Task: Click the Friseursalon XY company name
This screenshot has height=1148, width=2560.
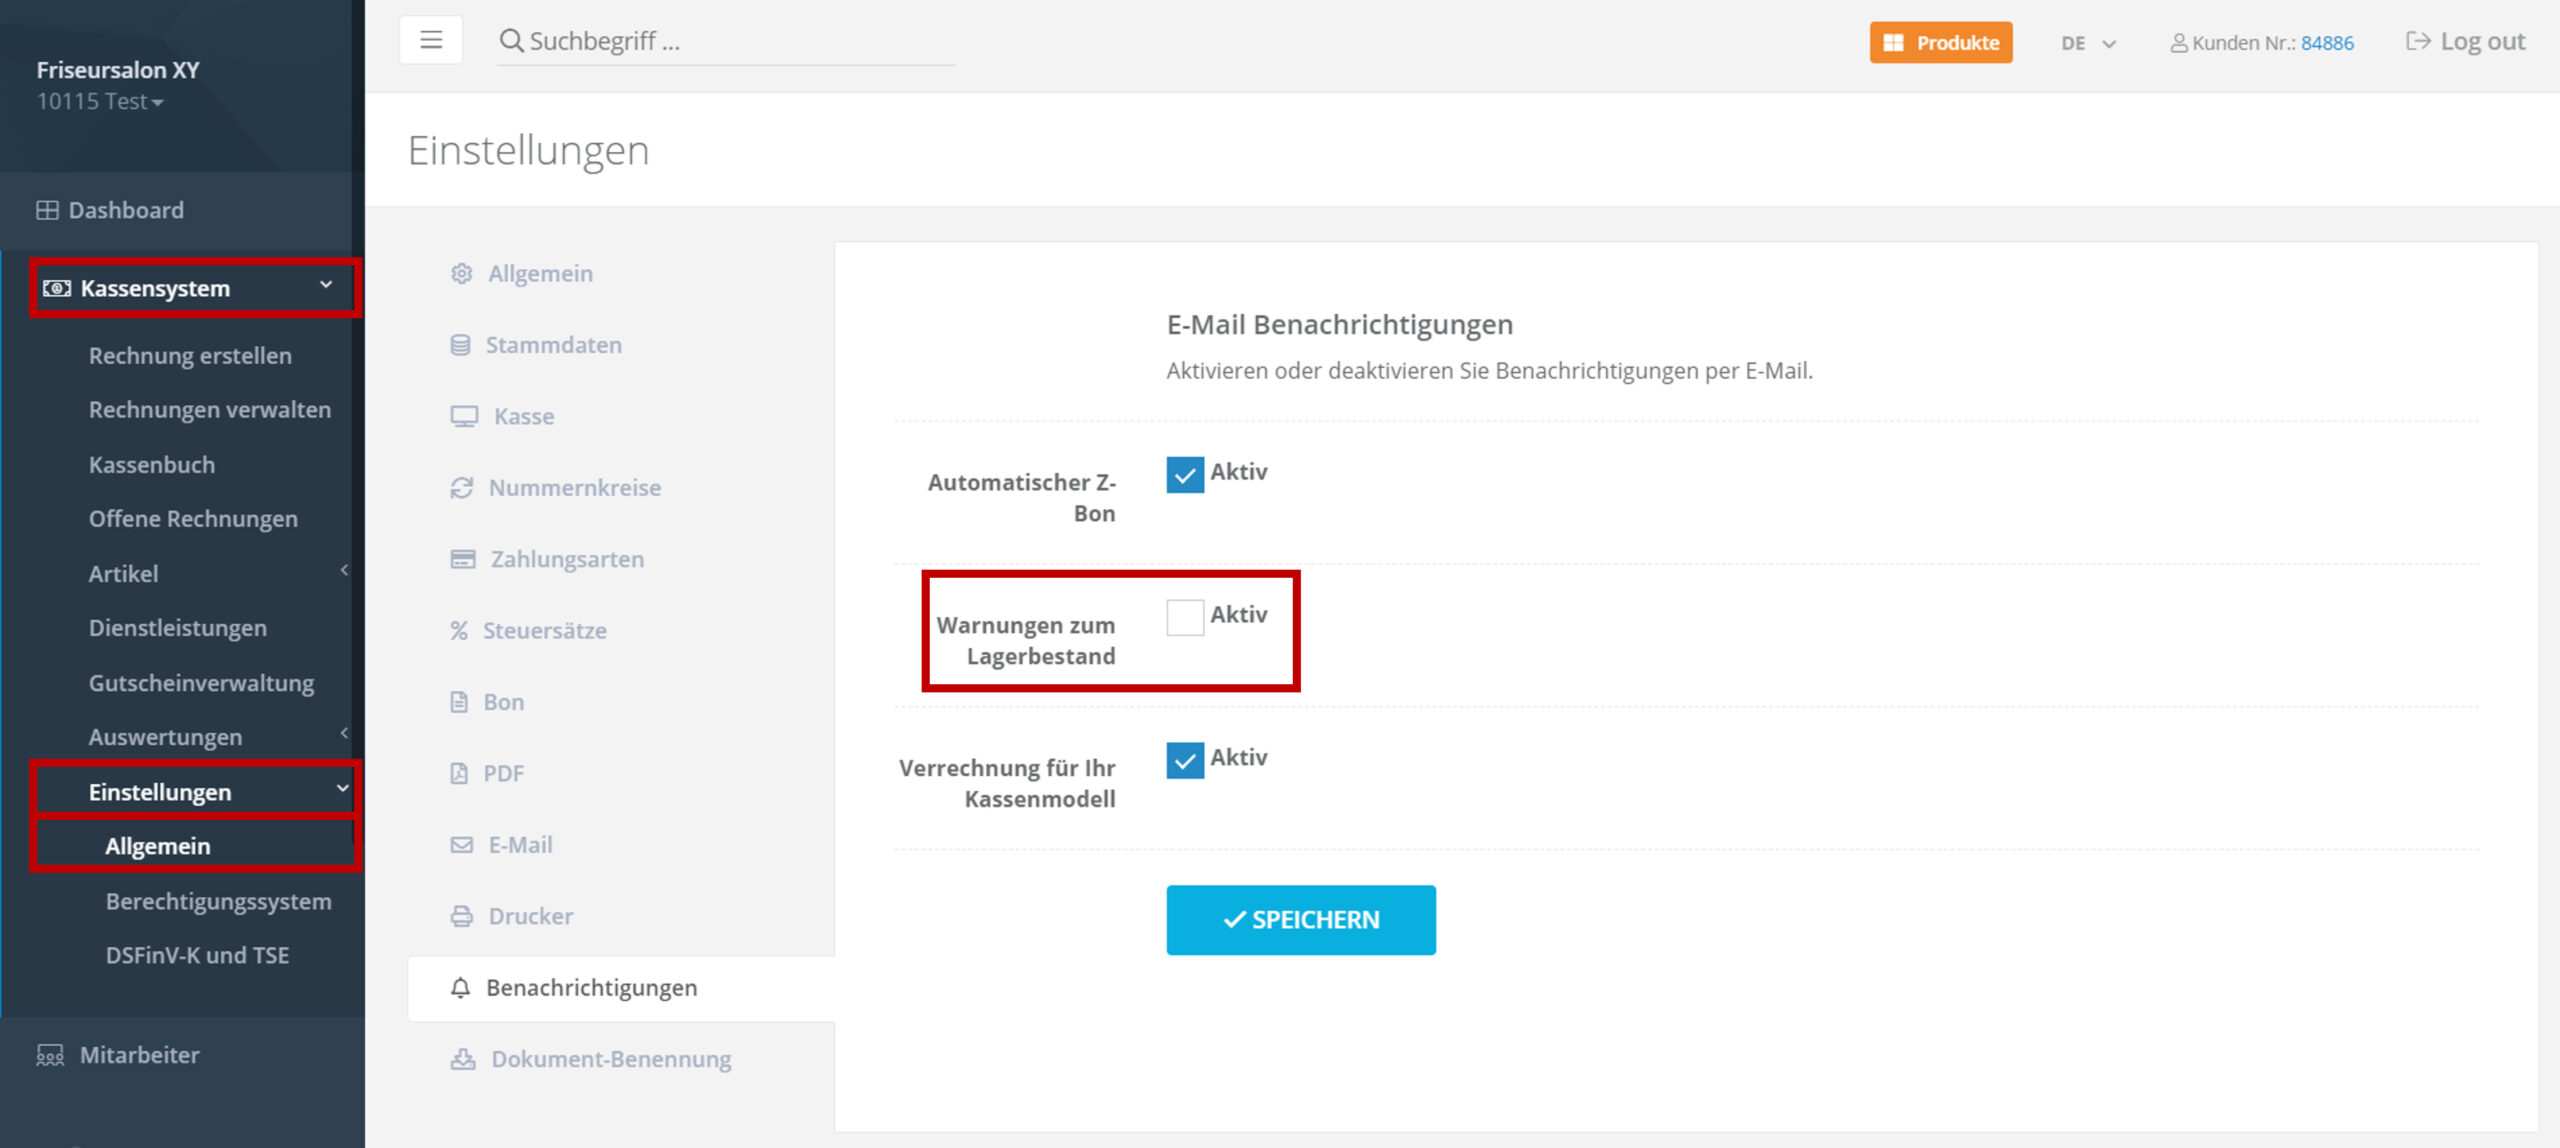Action: click(118, 70)
